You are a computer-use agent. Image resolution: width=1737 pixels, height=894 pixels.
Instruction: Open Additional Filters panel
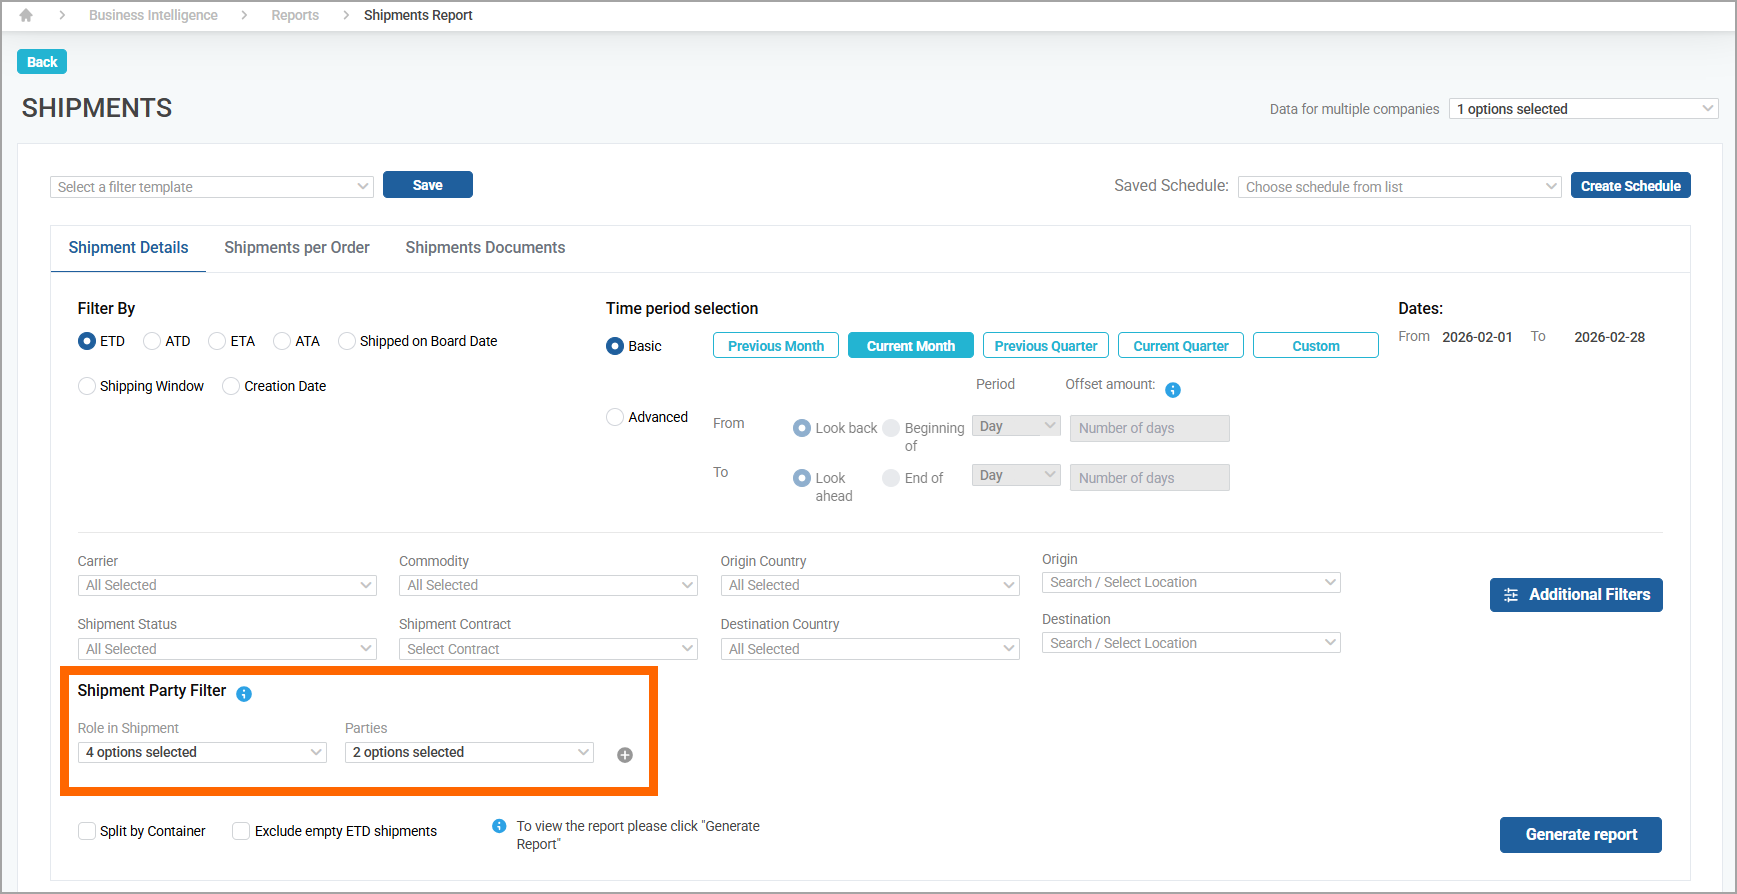point(1576,595)
